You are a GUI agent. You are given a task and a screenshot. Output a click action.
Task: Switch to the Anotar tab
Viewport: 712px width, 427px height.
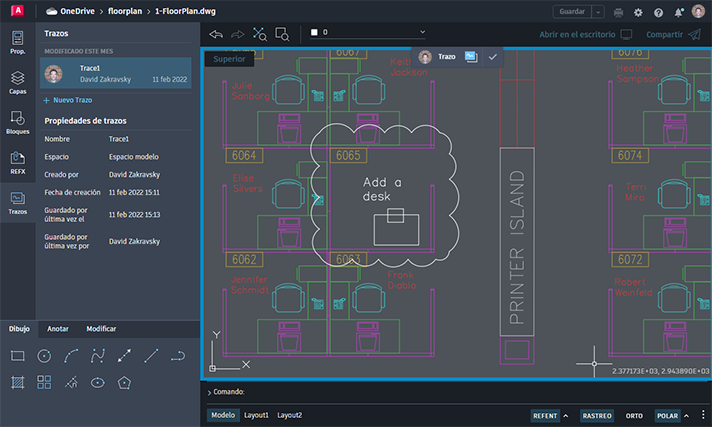click(x=58, y=329)
